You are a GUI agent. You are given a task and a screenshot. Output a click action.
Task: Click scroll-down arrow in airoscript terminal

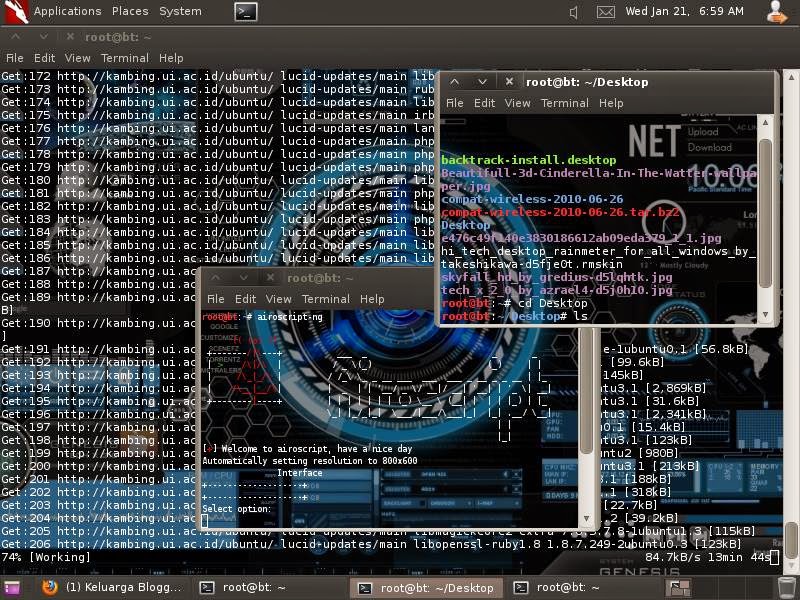coord(587,518)
